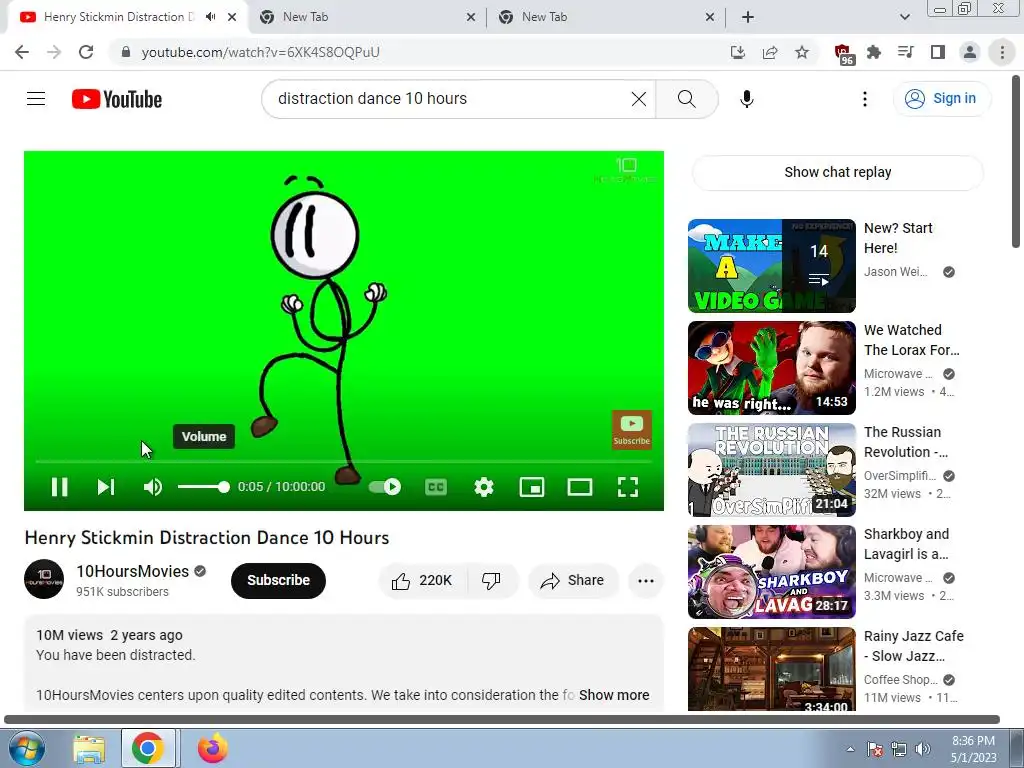The image size is (1024, 768).
Task: Open the Chrome three-dot menu
Action: 1002,52
